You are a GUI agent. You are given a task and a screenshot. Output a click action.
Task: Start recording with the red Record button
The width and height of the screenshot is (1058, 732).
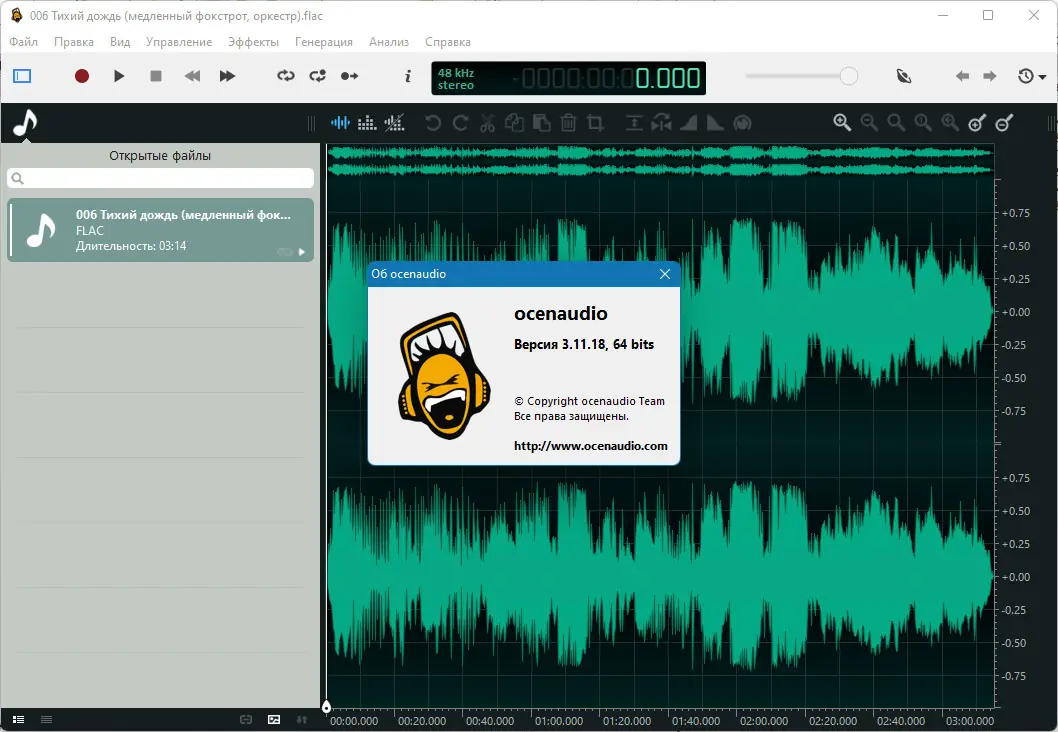tap(82, 76)
